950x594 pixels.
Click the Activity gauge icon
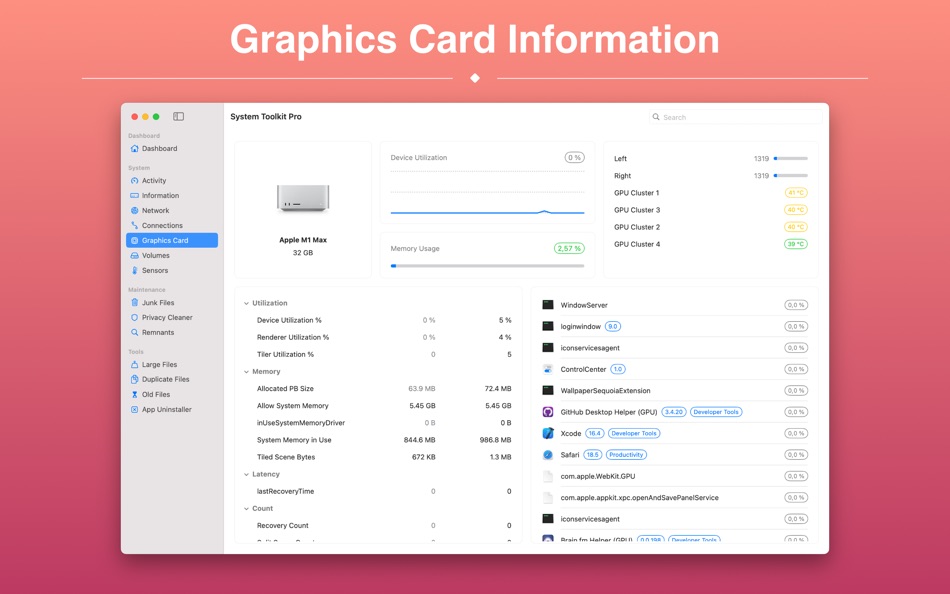[135, 181]
